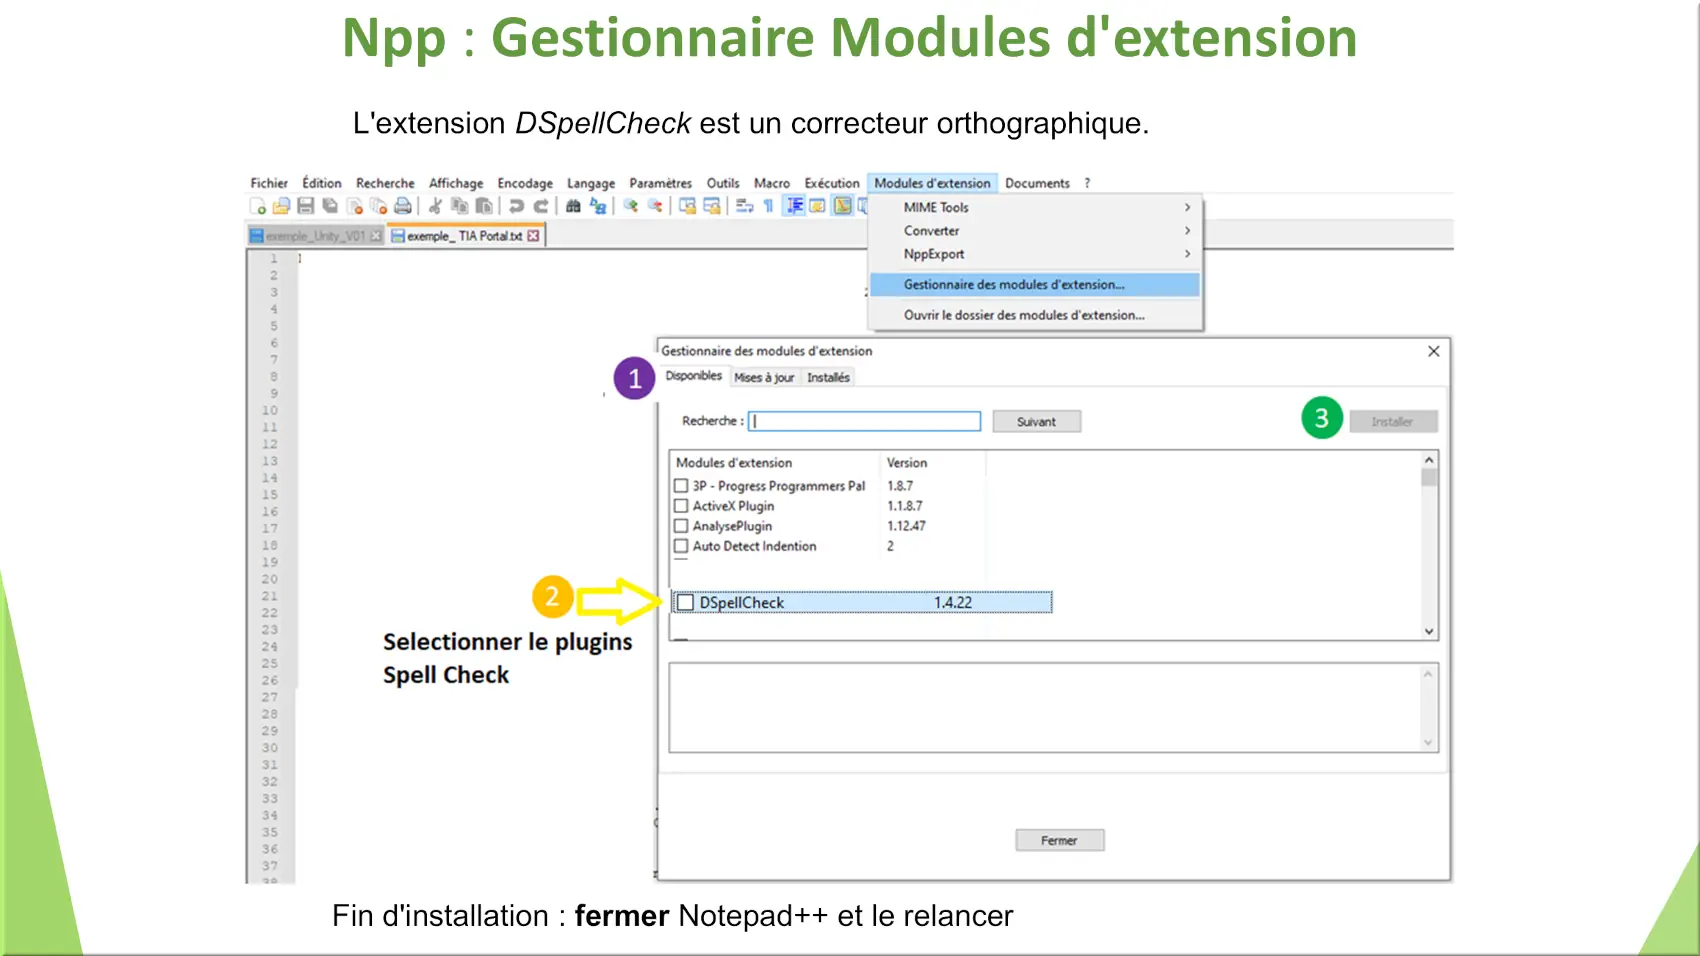Open the Documents menu
1700x956 pixels.
coord(1037,183)
